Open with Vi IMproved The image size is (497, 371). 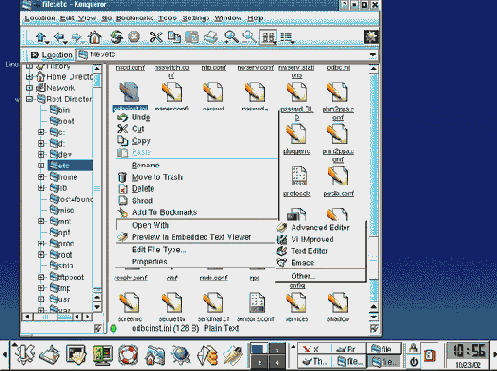click(x=320, y=239)
